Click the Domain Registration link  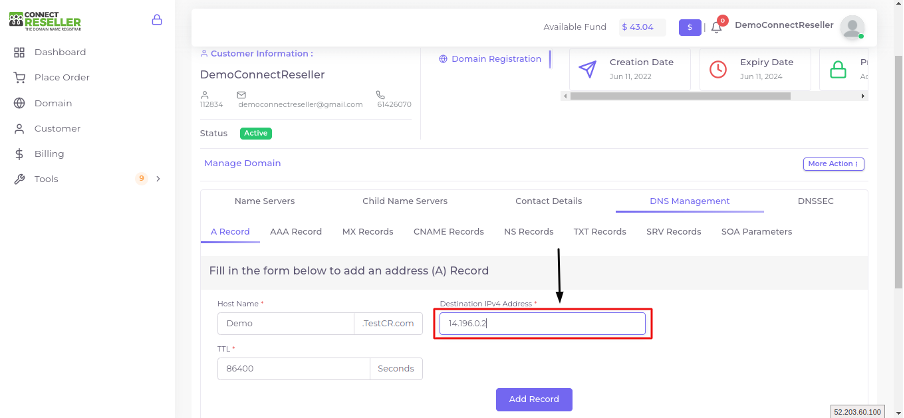(x=490, y=59)
